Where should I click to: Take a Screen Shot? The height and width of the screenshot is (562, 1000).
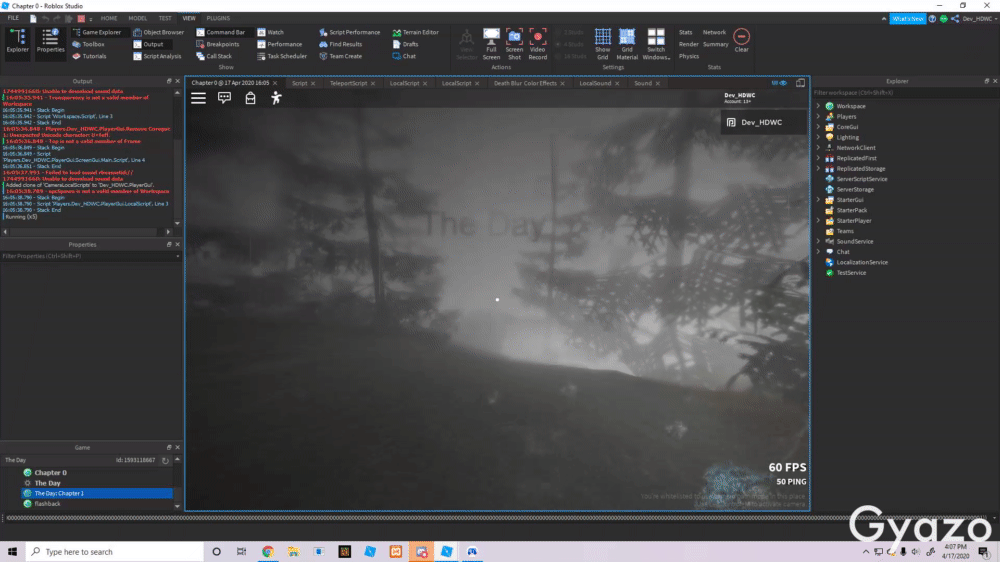pos(514,44)
